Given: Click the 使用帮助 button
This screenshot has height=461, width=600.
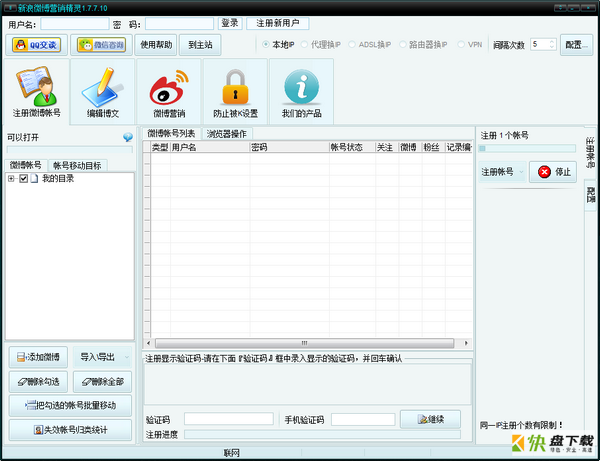Looking at the screenshot, I should pos(156,45).
